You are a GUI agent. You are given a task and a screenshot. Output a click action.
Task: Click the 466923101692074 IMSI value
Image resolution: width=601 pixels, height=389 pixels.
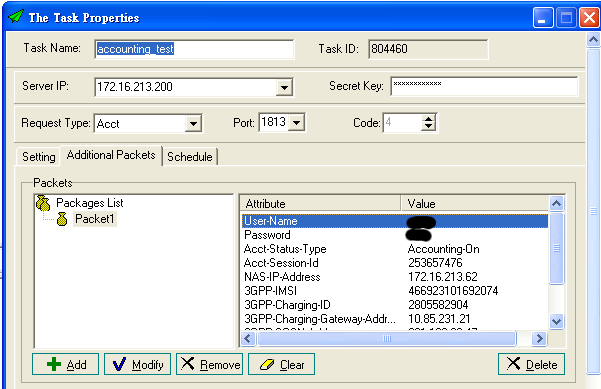click(453, 291)
